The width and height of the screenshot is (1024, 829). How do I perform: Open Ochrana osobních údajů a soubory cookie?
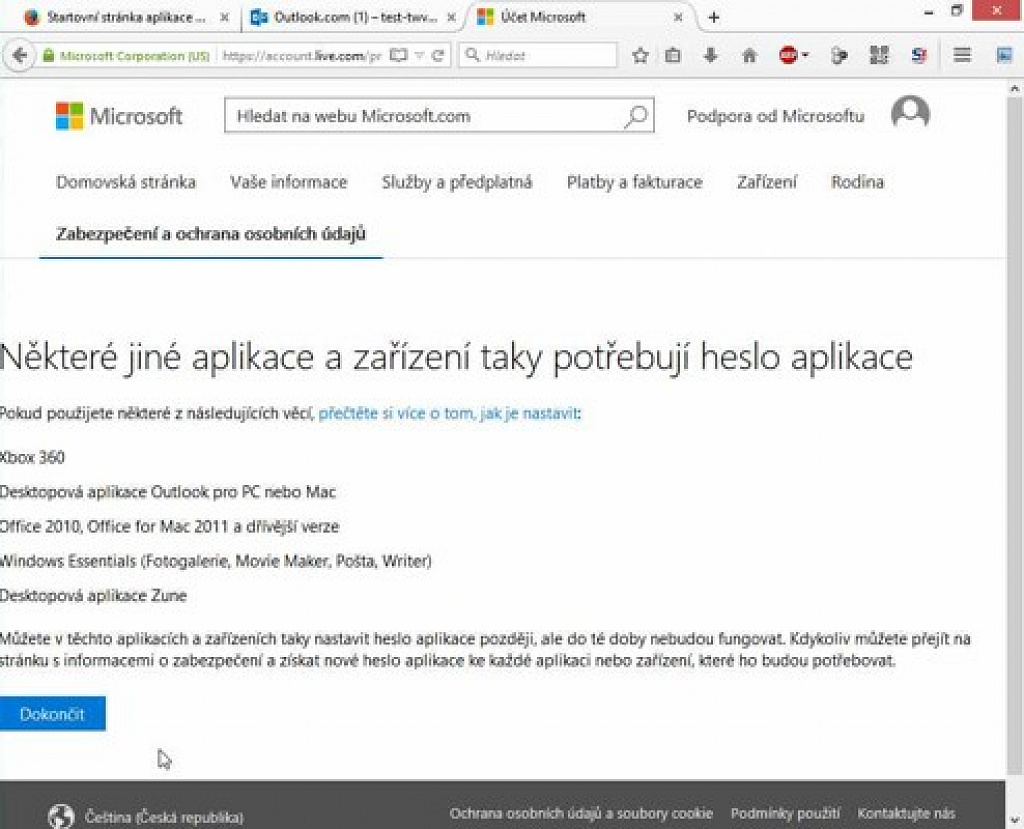(581, 813)
